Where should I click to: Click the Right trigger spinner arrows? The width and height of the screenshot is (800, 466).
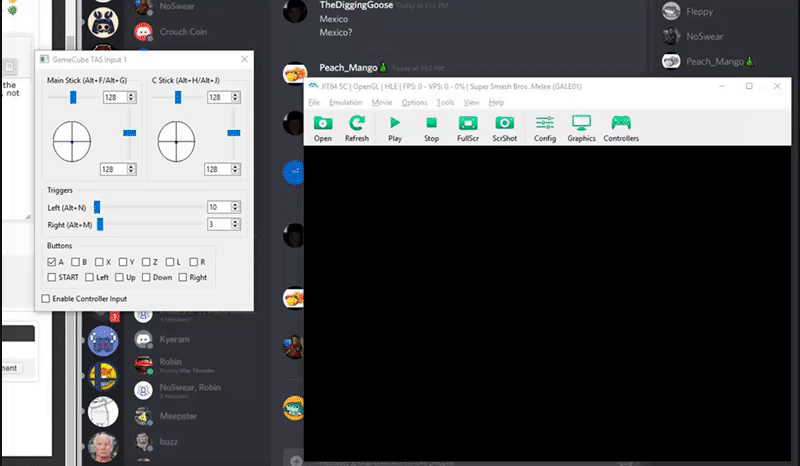[235, 224]
